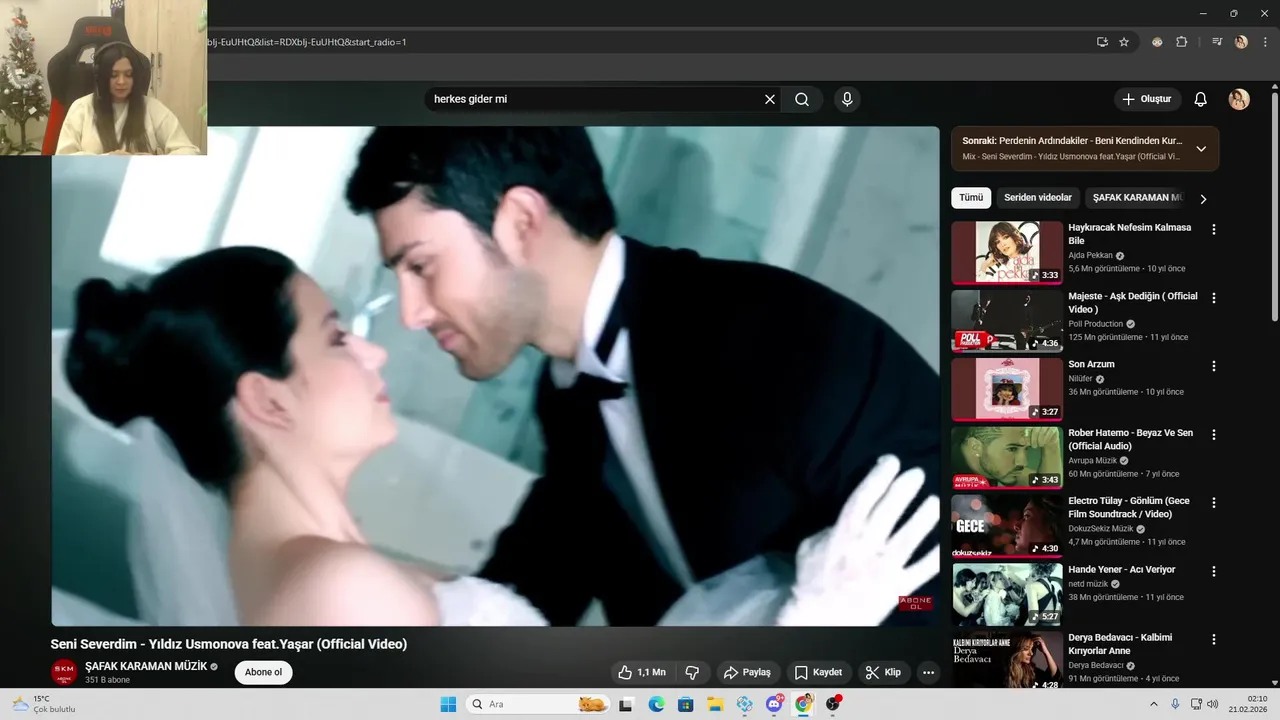Open Haykıracak Nefesim Kalmasa Bile thumbnail
The height and width of the screenshot is (720, 1280).
[x=1007, y=253]
